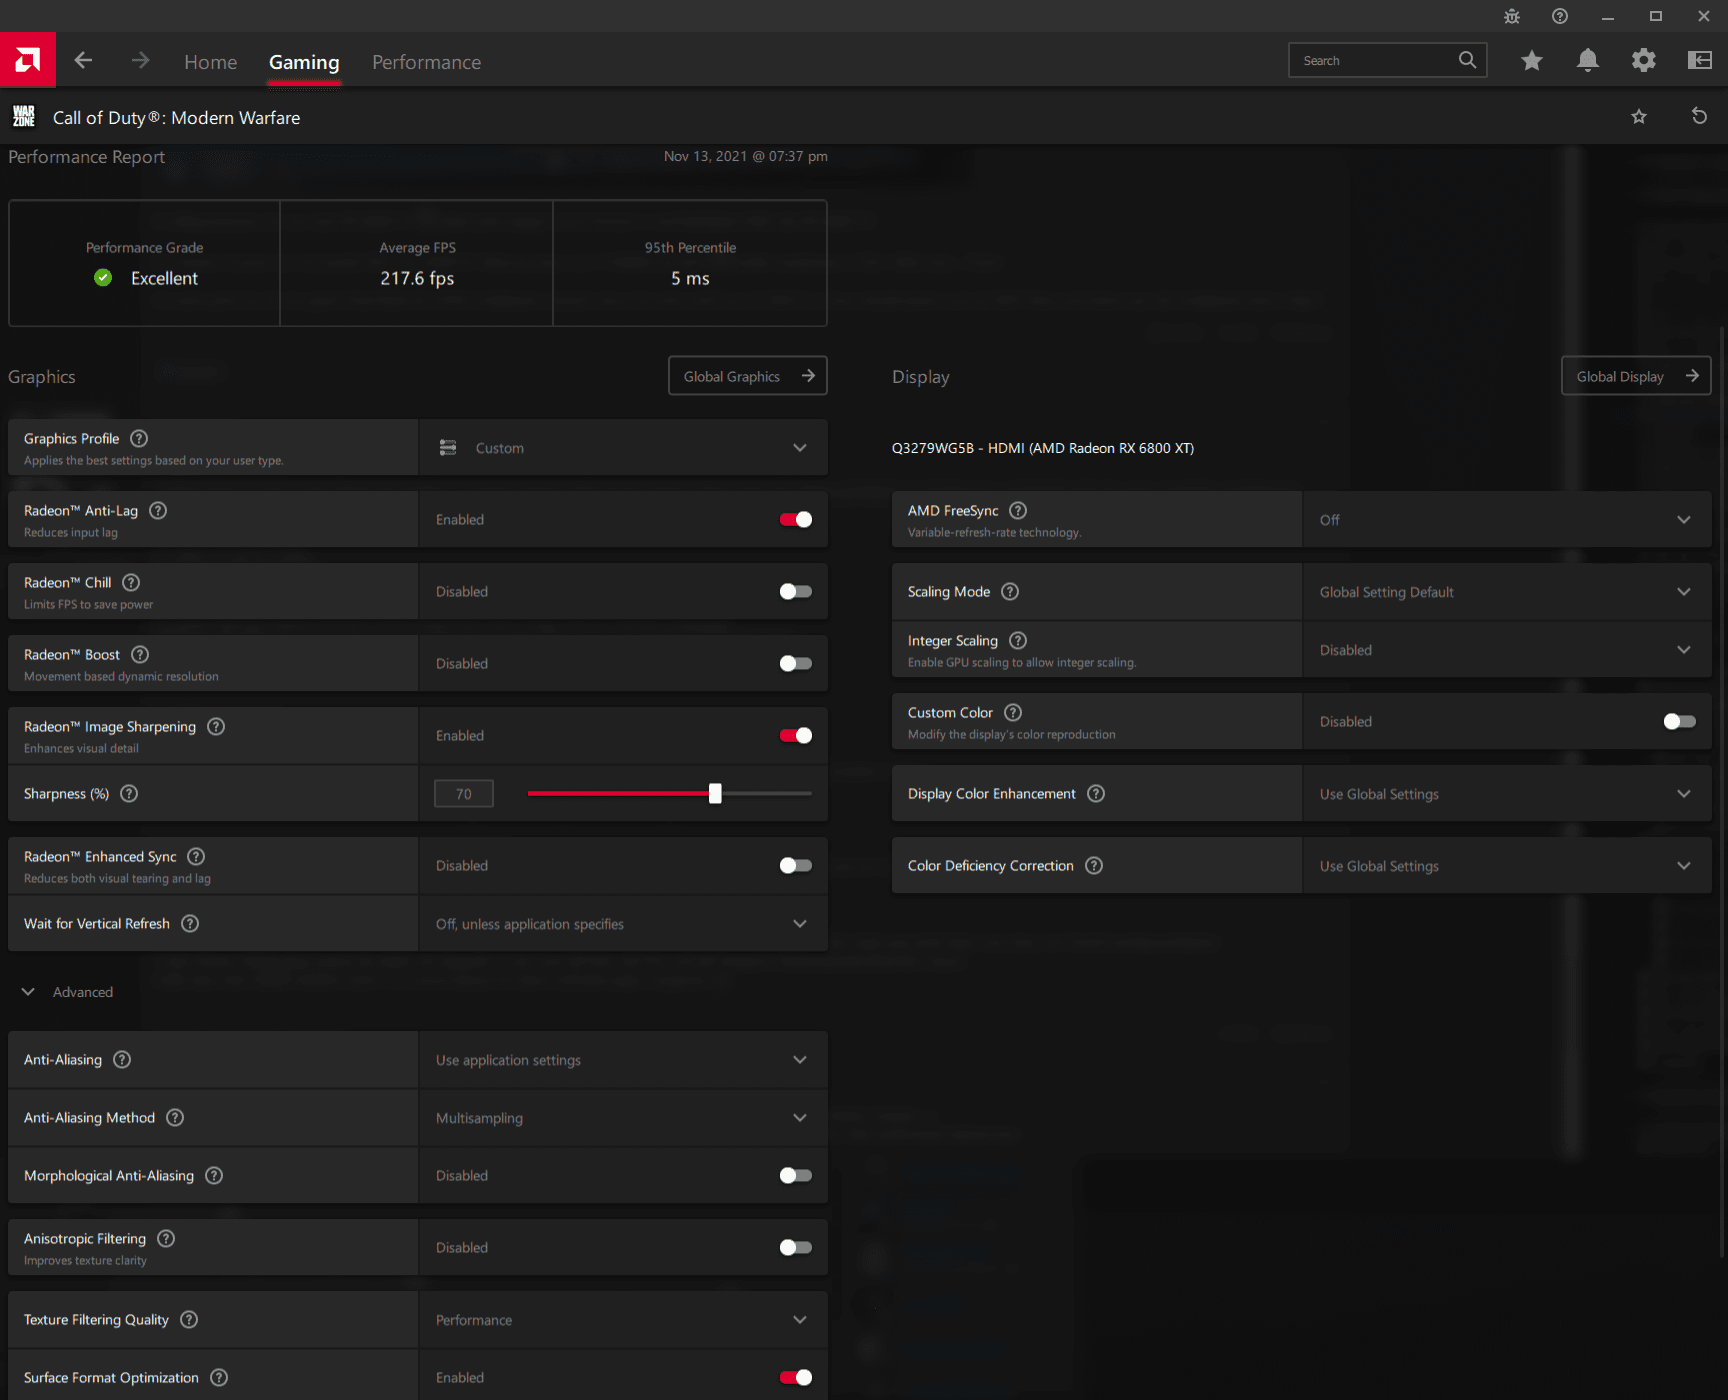Screen dimensions: 1728x1400
Task: Show help for Graphics Profile
Action: [x=139, y=438]
